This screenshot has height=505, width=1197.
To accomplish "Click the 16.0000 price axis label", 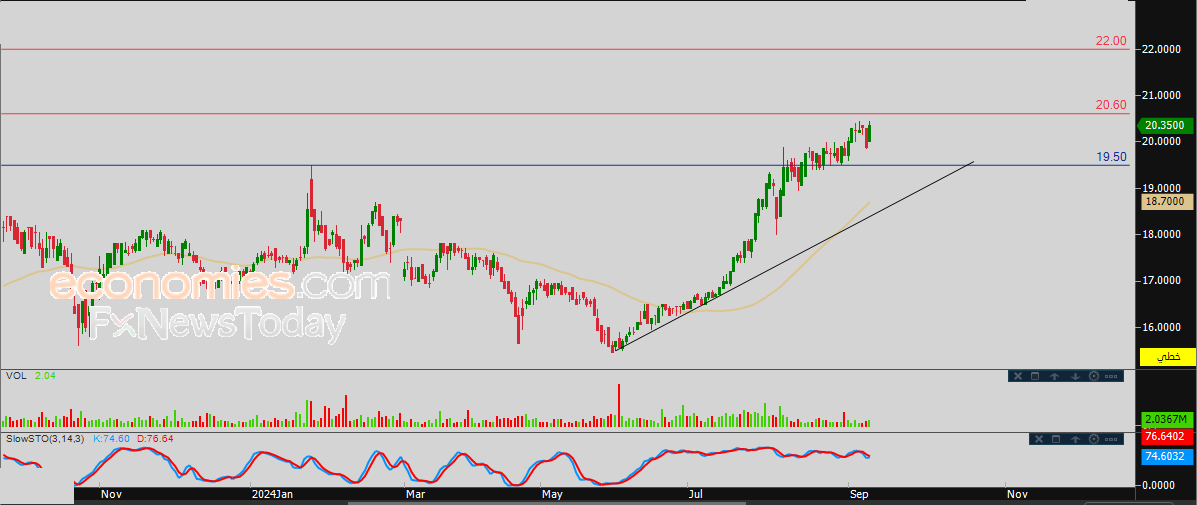I will click(x=1161, y=327).
